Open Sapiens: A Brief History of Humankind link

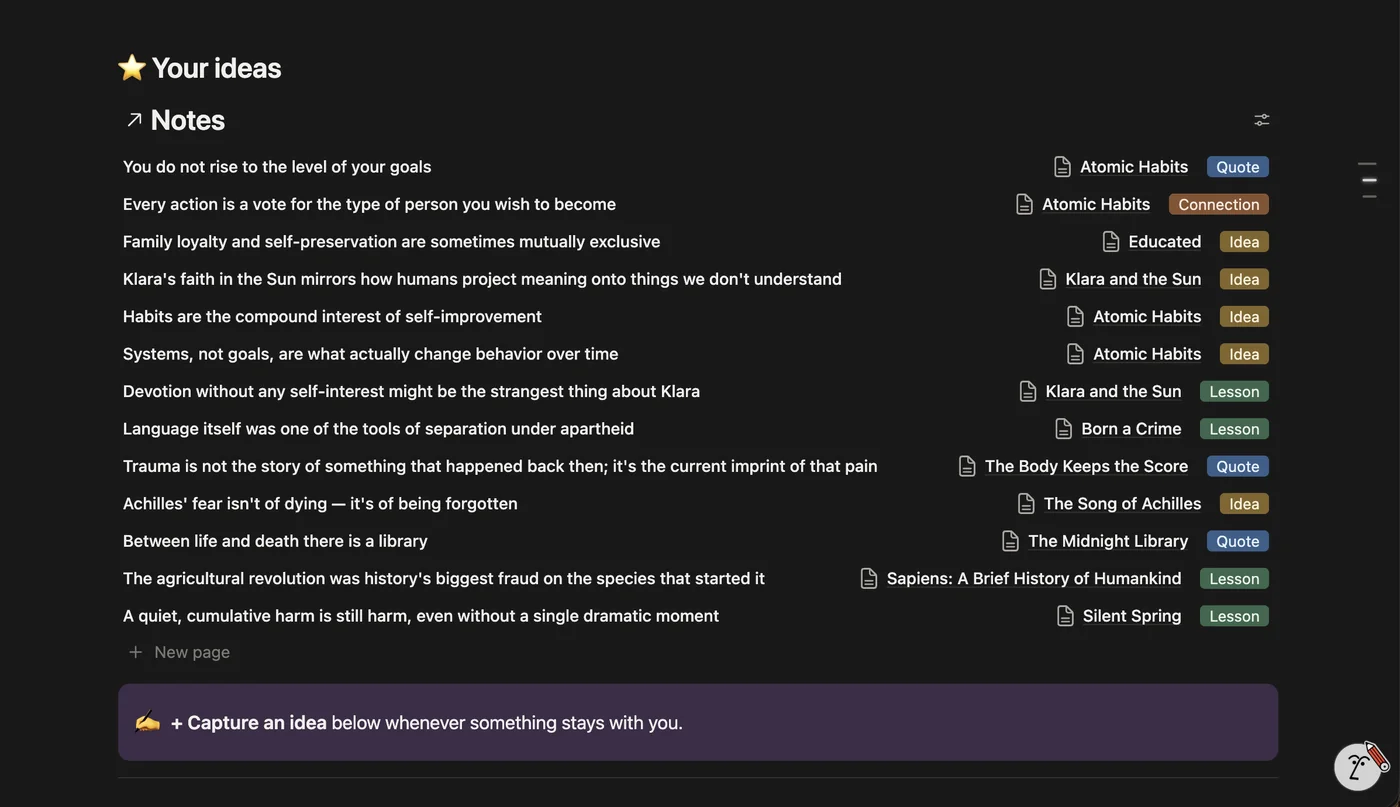pyautogui.click(x=1034, y=579)
